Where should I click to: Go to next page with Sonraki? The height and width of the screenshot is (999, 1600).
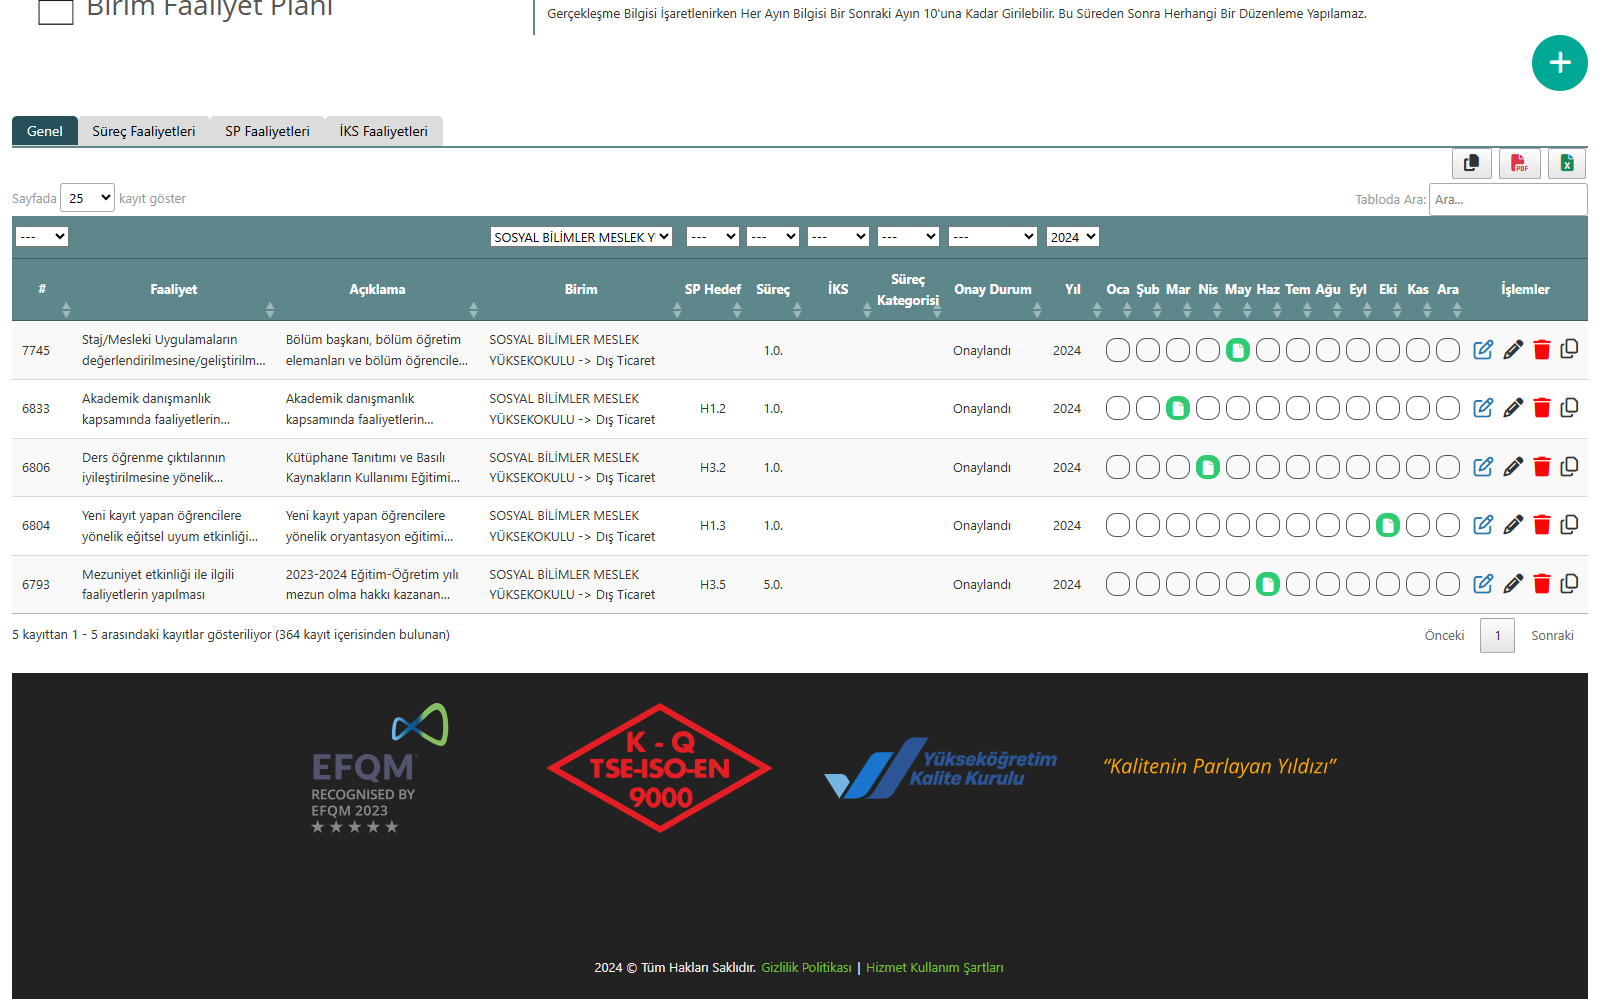[x=1552, y=636]
